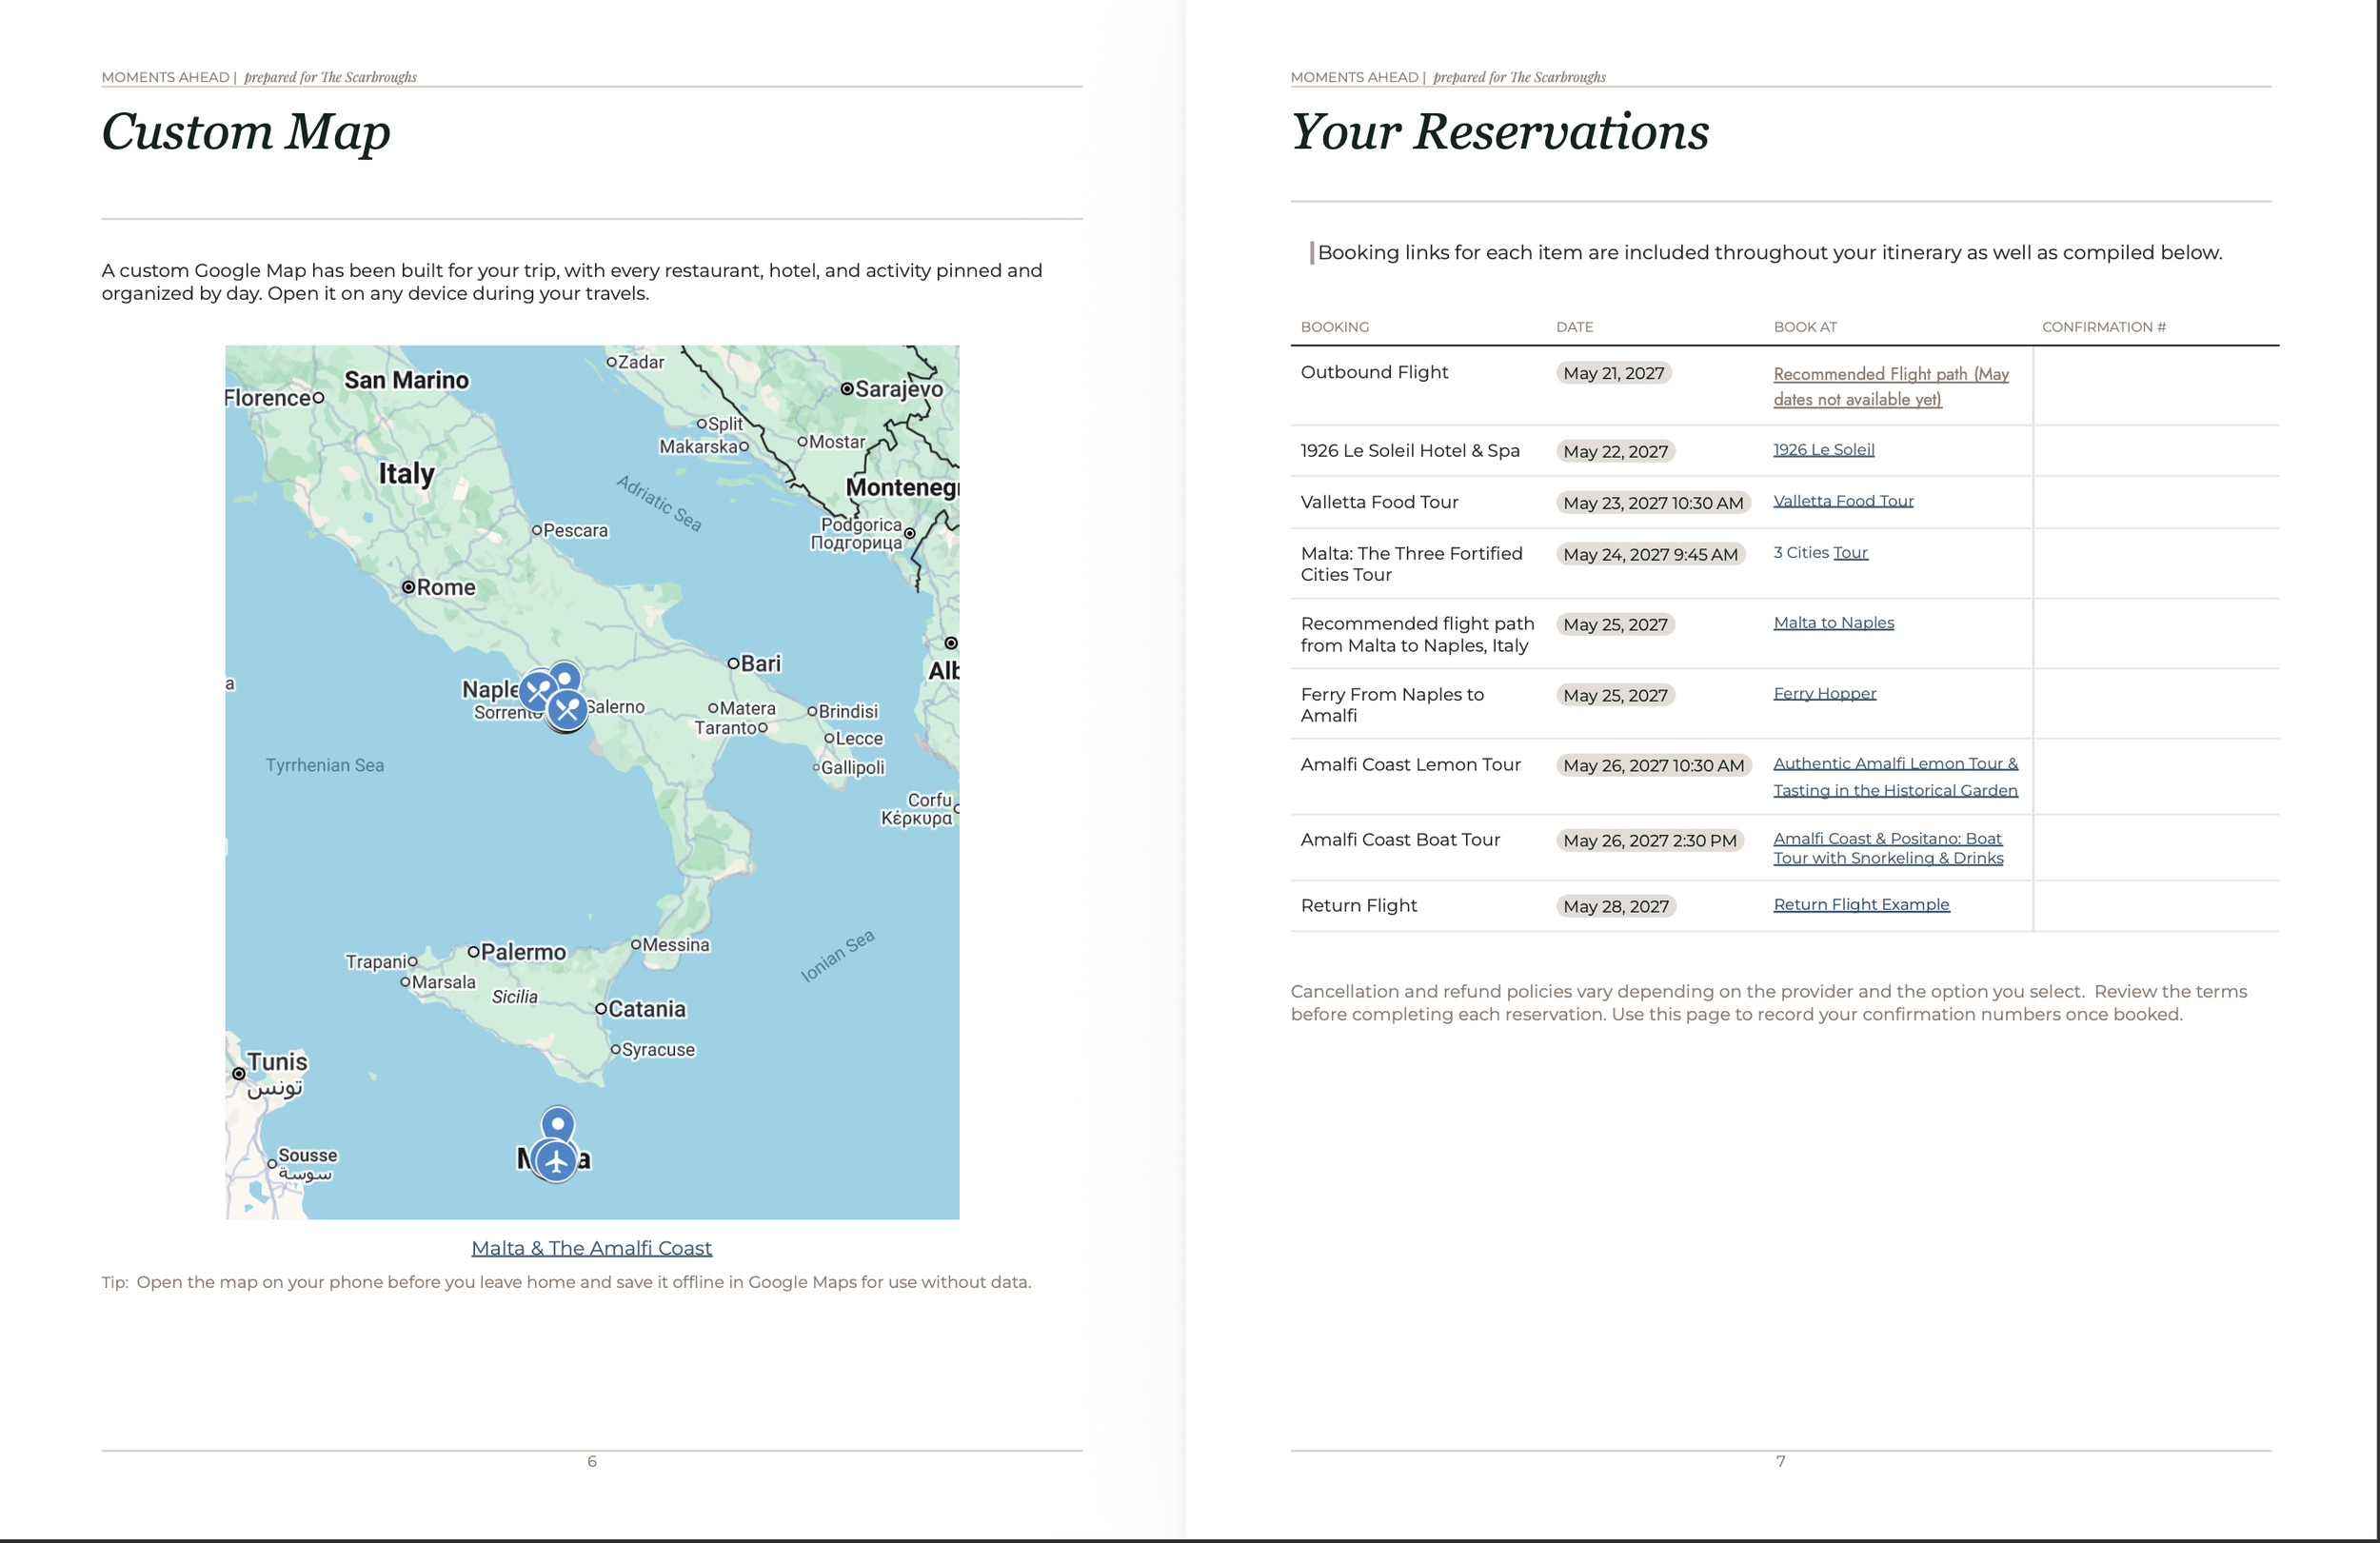Image resolution: width=2380 pixels, height=1543 pixels.
Task: Click the Rome label on the map
Action: (445, 587)
